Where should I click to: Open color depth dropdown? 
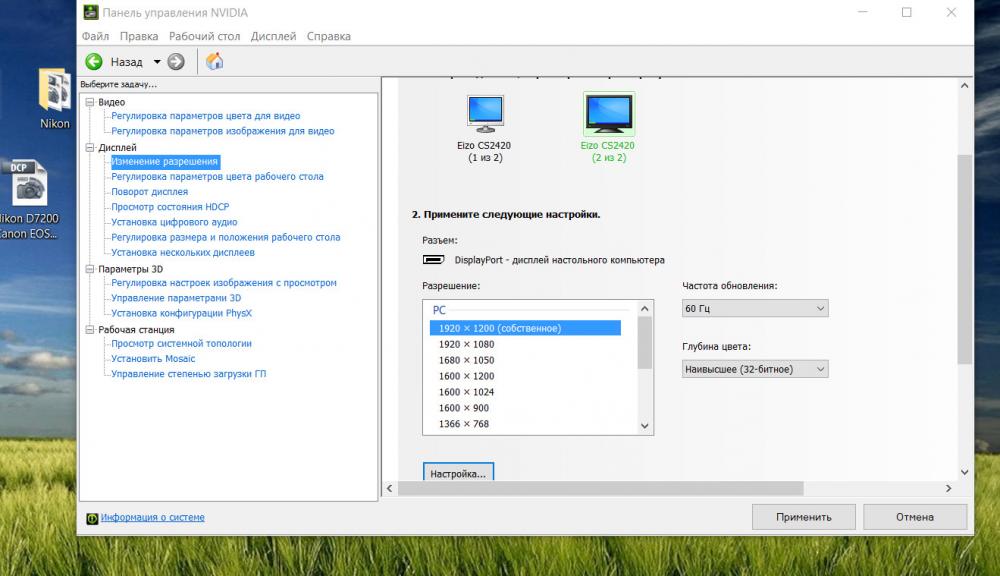755,369
